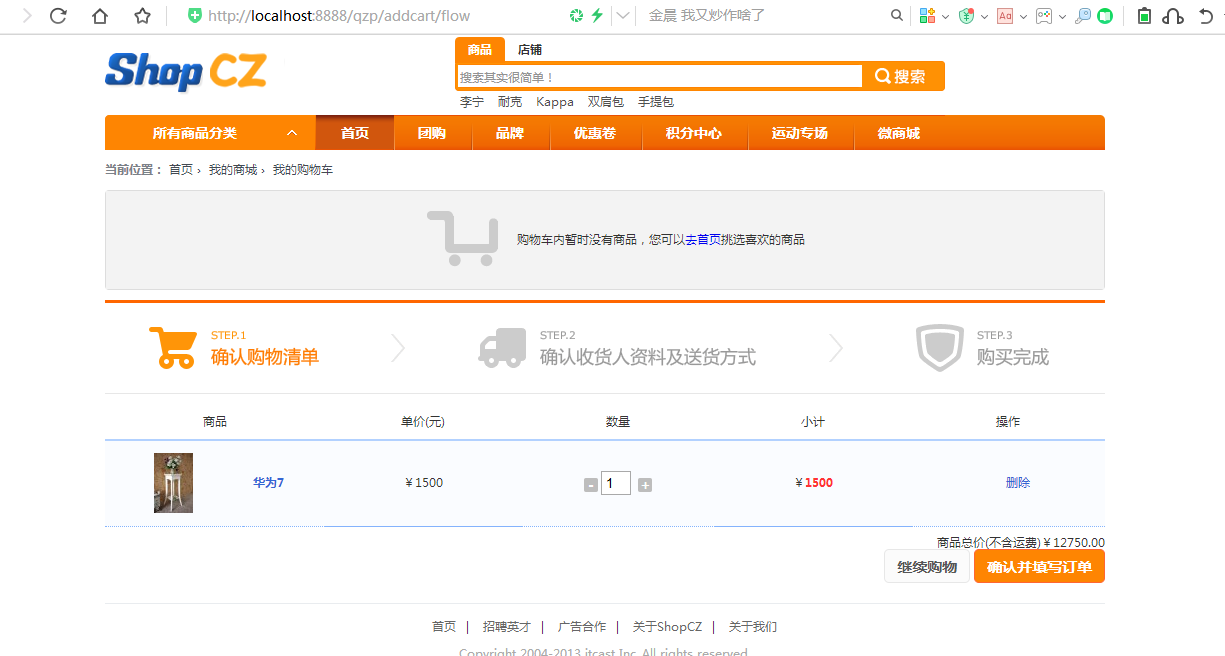Click the headphones icon in toolbar
Image resolution: width=1225 pixels, height=656 pixels.
(1174, 15)
